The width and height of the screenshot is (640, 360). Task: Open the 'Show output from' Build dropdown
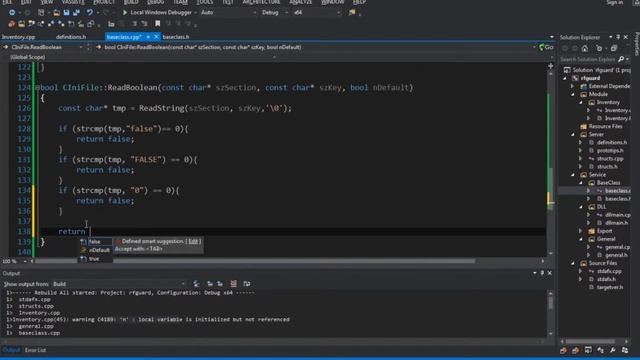pos(119,284)
